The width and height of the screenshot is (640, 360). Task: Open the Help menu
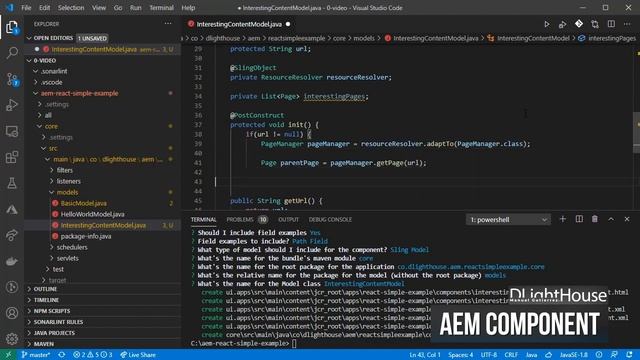click(188, 8)
